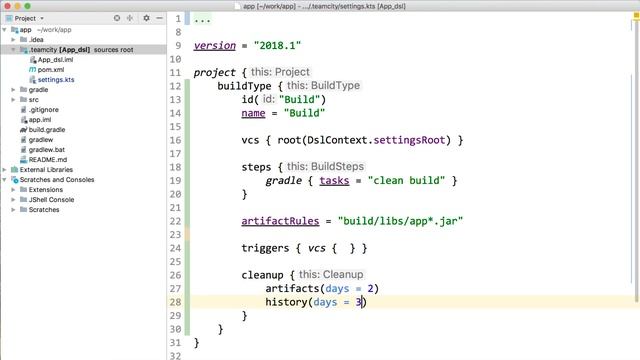Click the pom.xml Maven icon
The image size is (640, 360).
coord(32,69)
